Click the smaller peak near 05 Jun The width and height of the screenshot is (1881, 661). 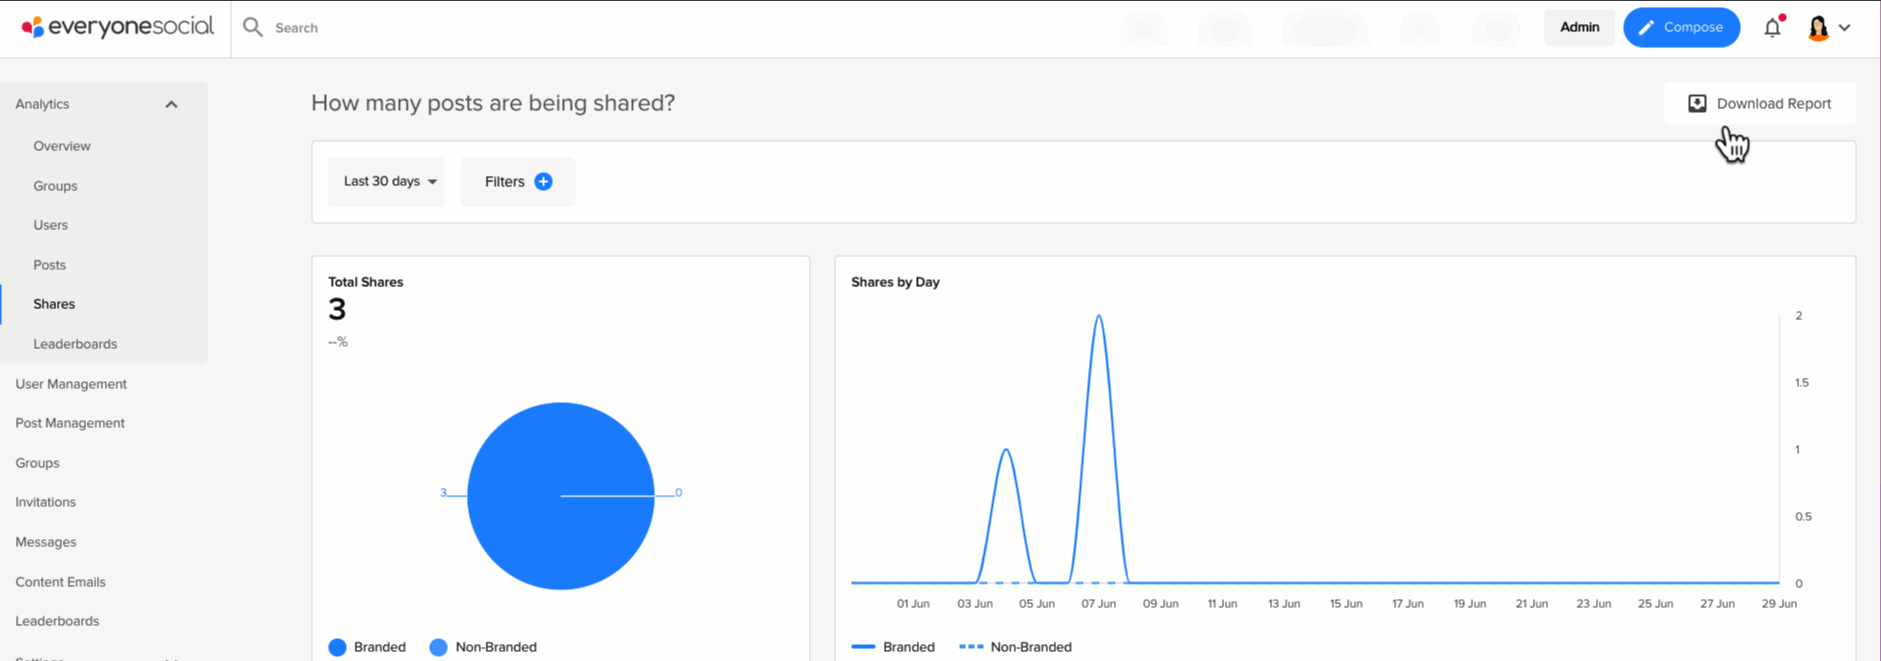(x=1006, y=451)
